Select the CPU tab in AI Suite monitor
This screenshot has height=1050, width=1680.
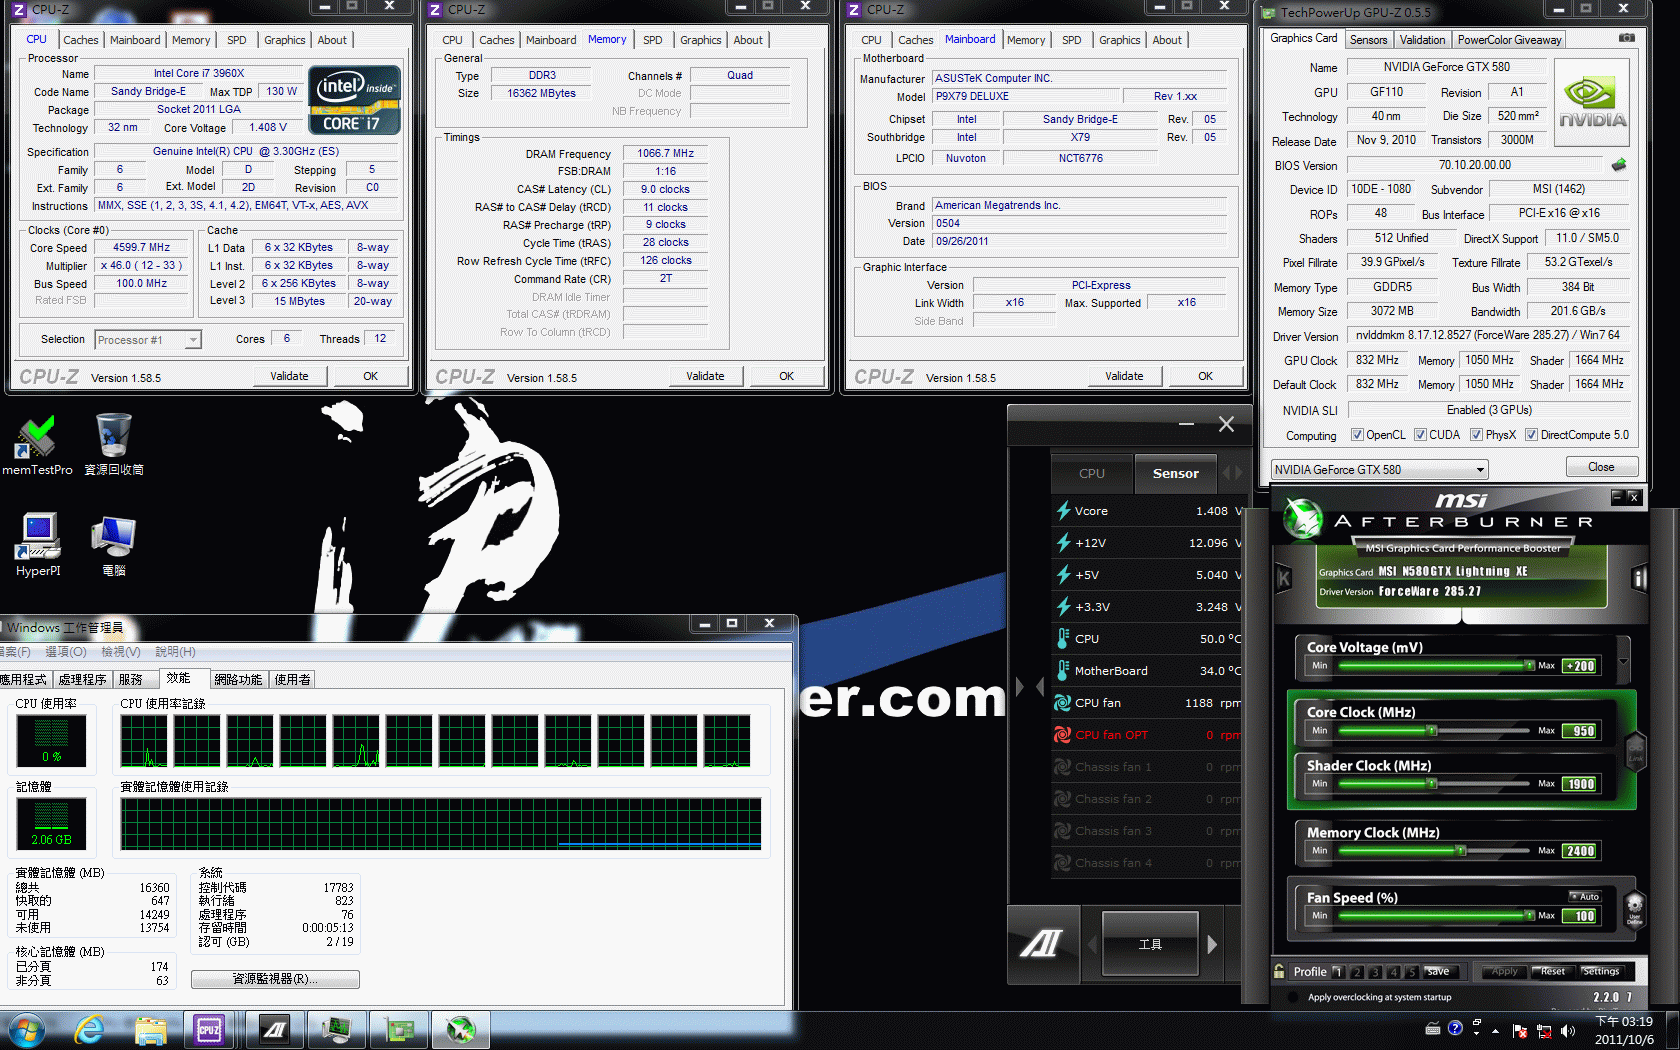[1092, 473]
